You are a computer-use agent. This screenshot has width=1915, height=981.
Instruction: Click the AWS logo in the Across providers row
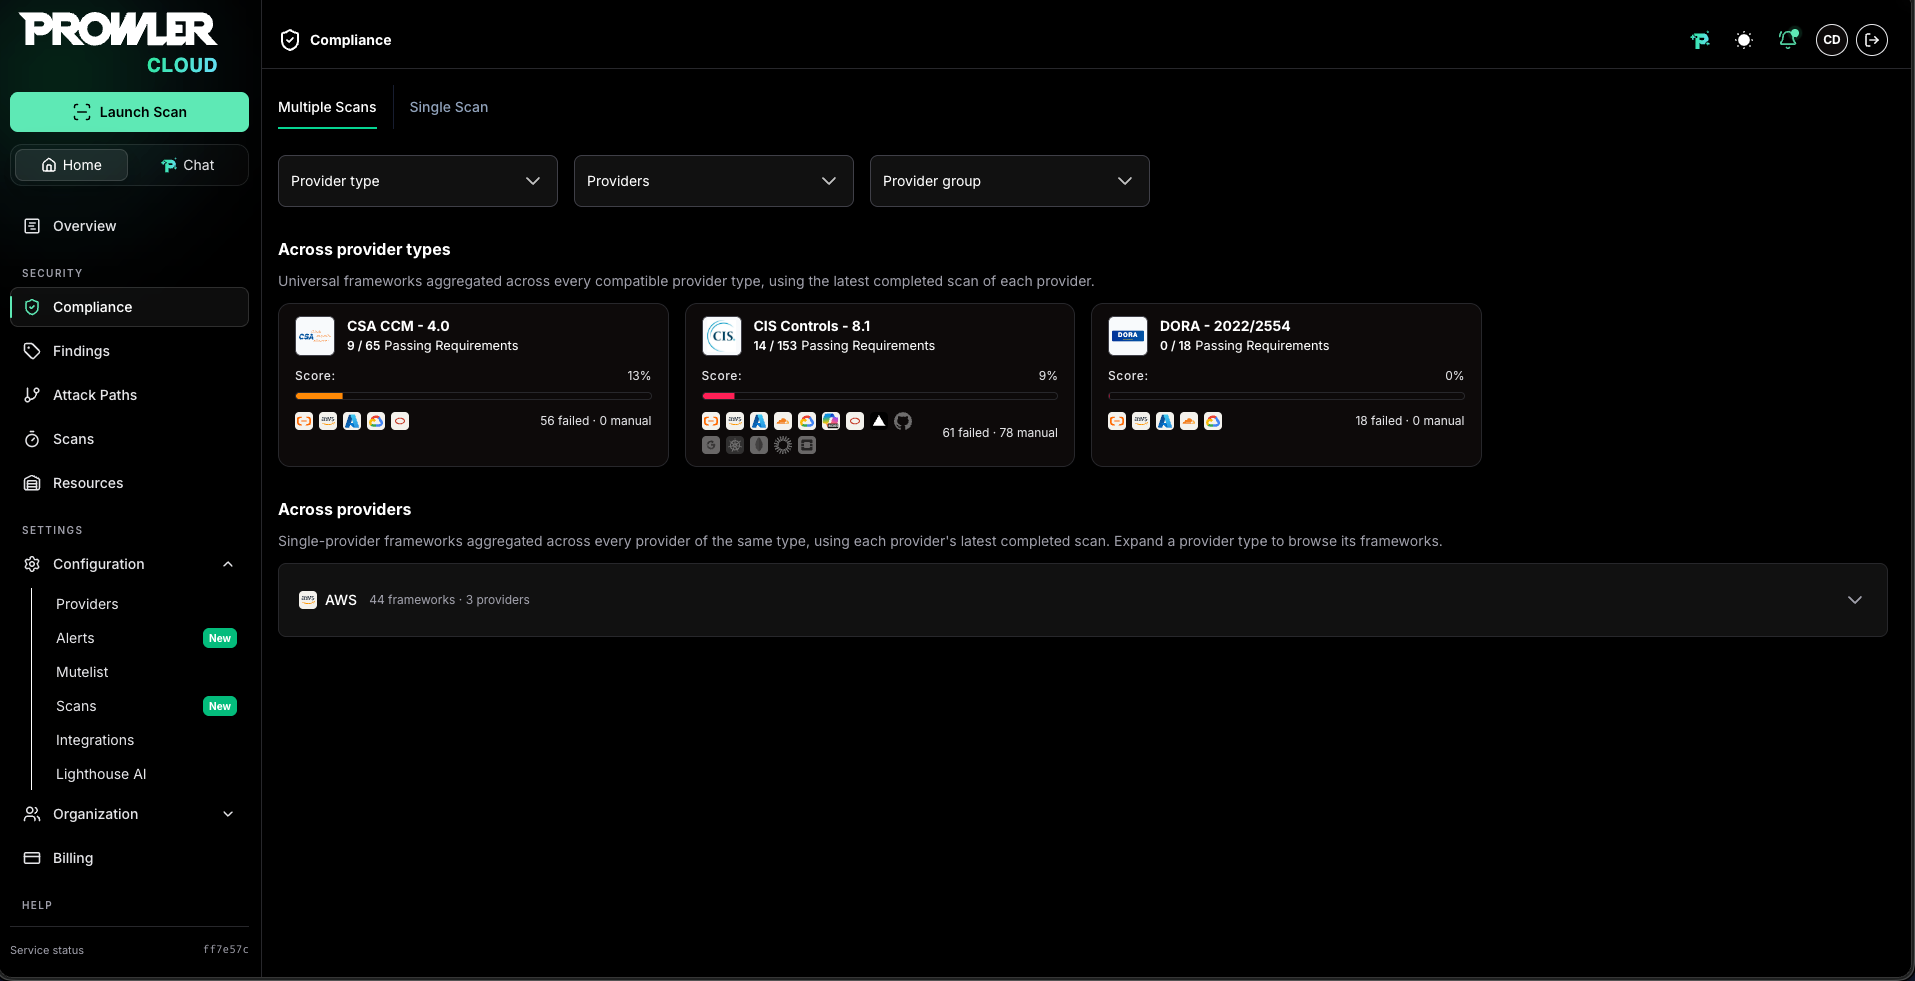click(308, 600)
